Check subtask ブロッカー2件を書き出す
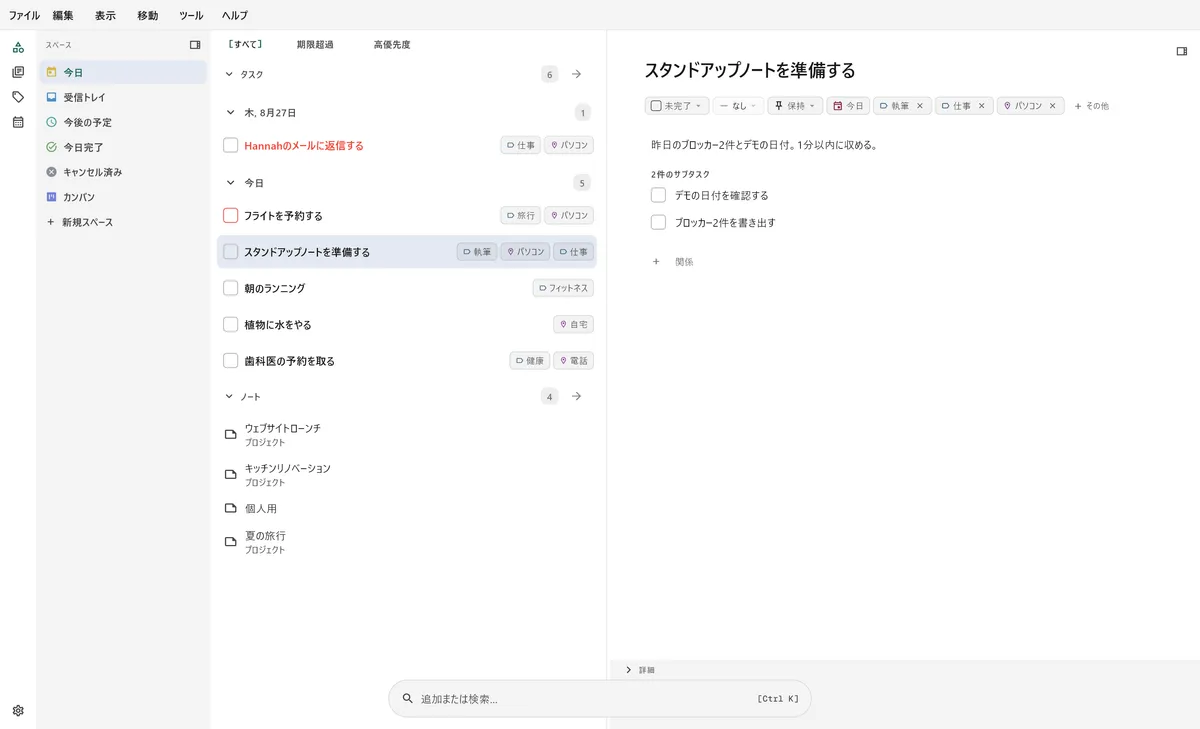The image size is (1200, 729). (658, 222)
